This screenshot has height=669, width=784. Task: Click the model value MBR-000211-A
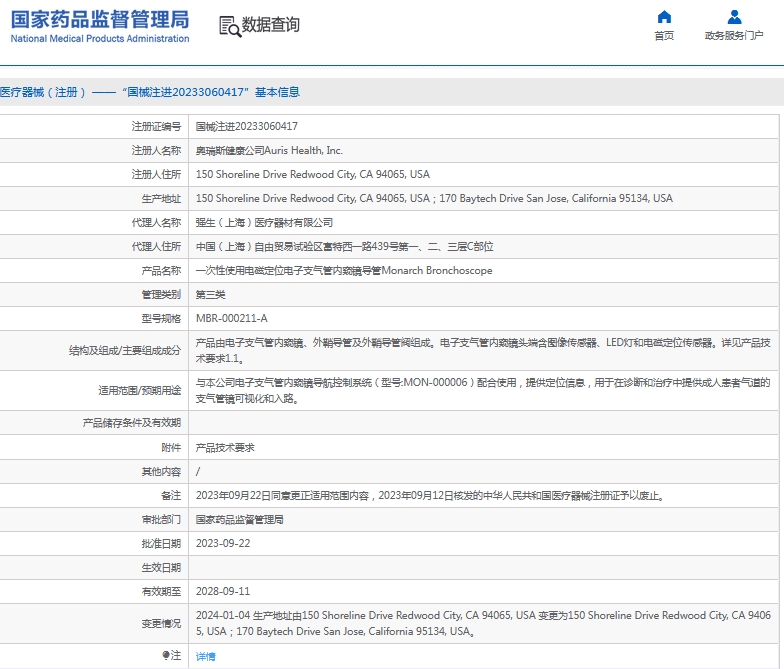click(x=231, y=318)
